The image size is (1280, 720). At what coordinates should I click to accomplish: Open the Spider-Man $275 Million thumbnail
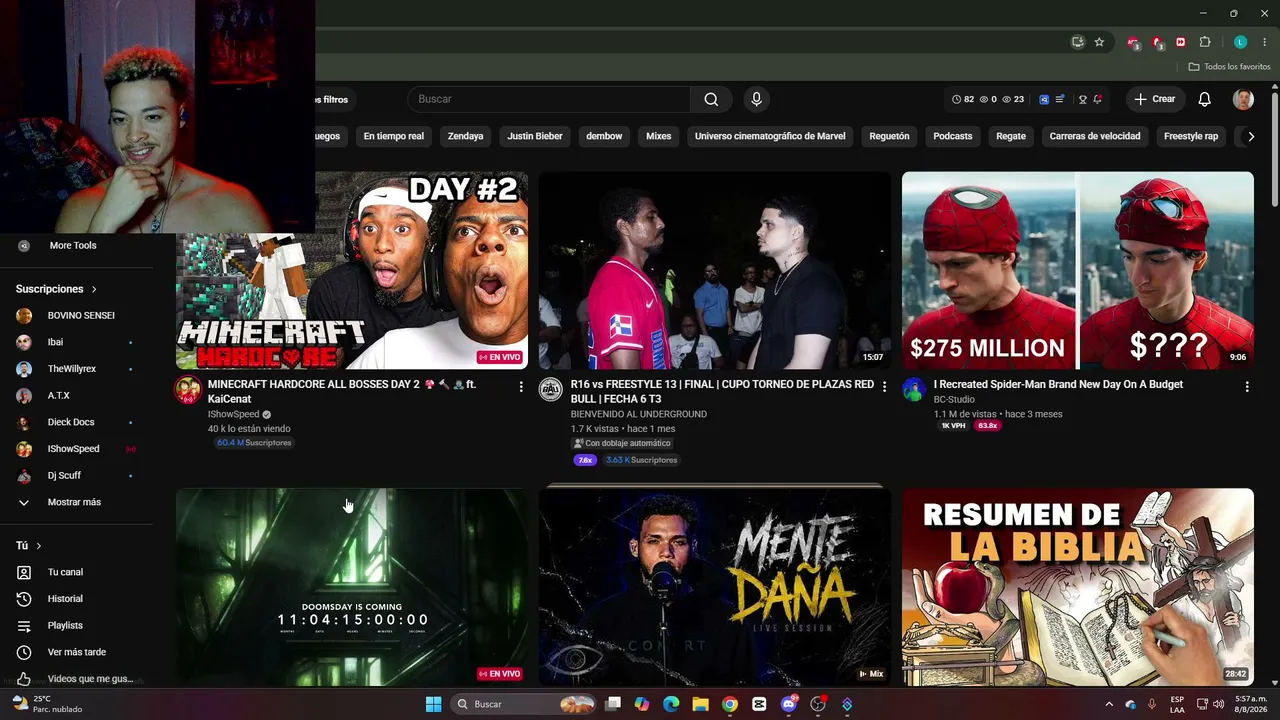[x=1078, y=270]
